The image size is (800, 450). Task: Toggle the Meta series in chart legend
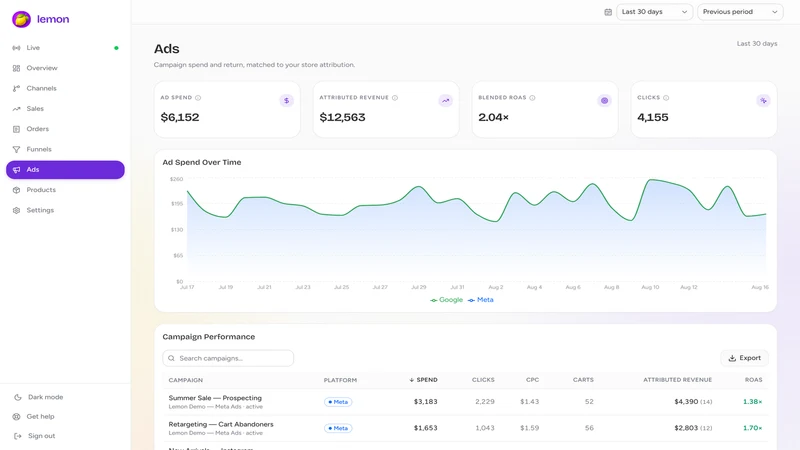coord(481,300)
